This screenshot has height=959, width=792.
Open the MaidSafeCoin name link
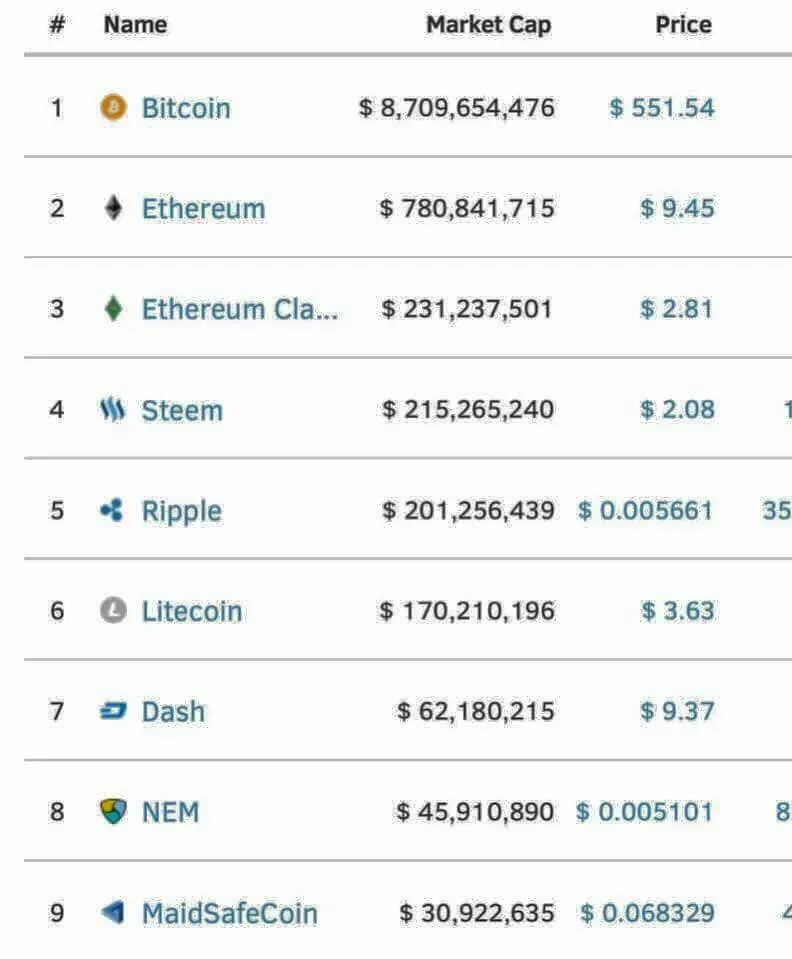pos(230,913)
